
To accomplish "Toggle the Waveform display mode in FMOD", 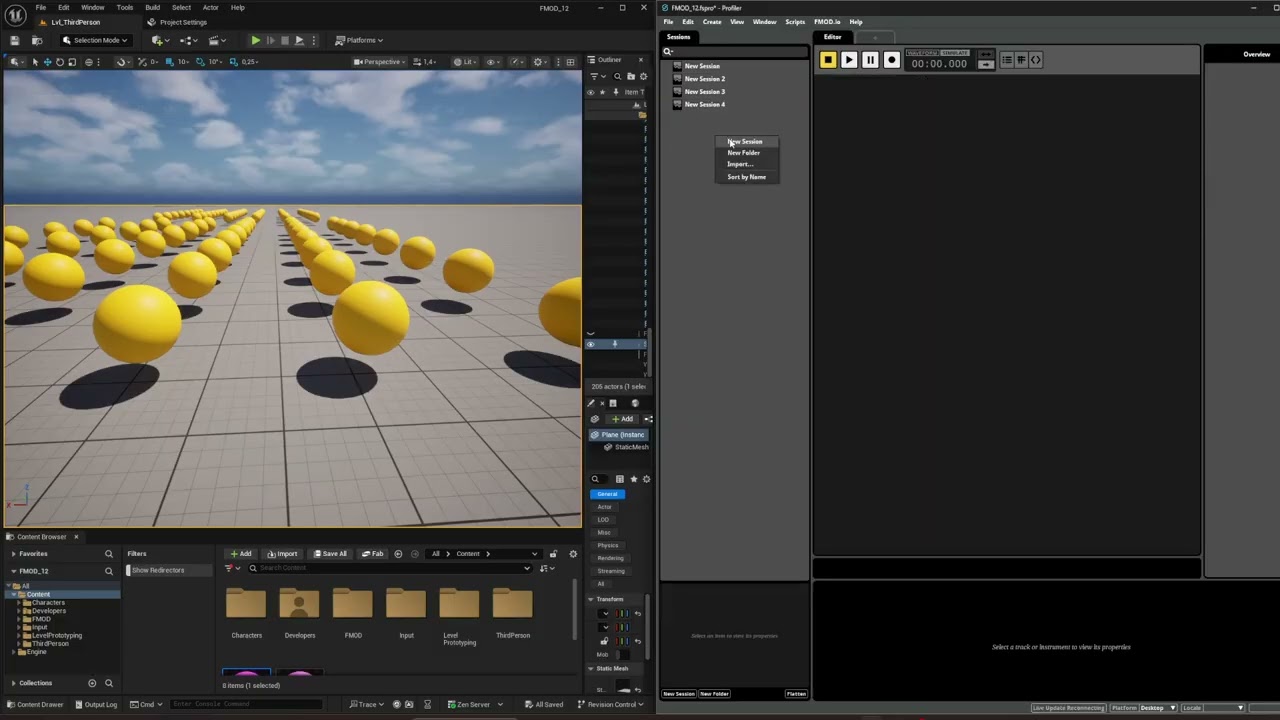I will 922,53.
